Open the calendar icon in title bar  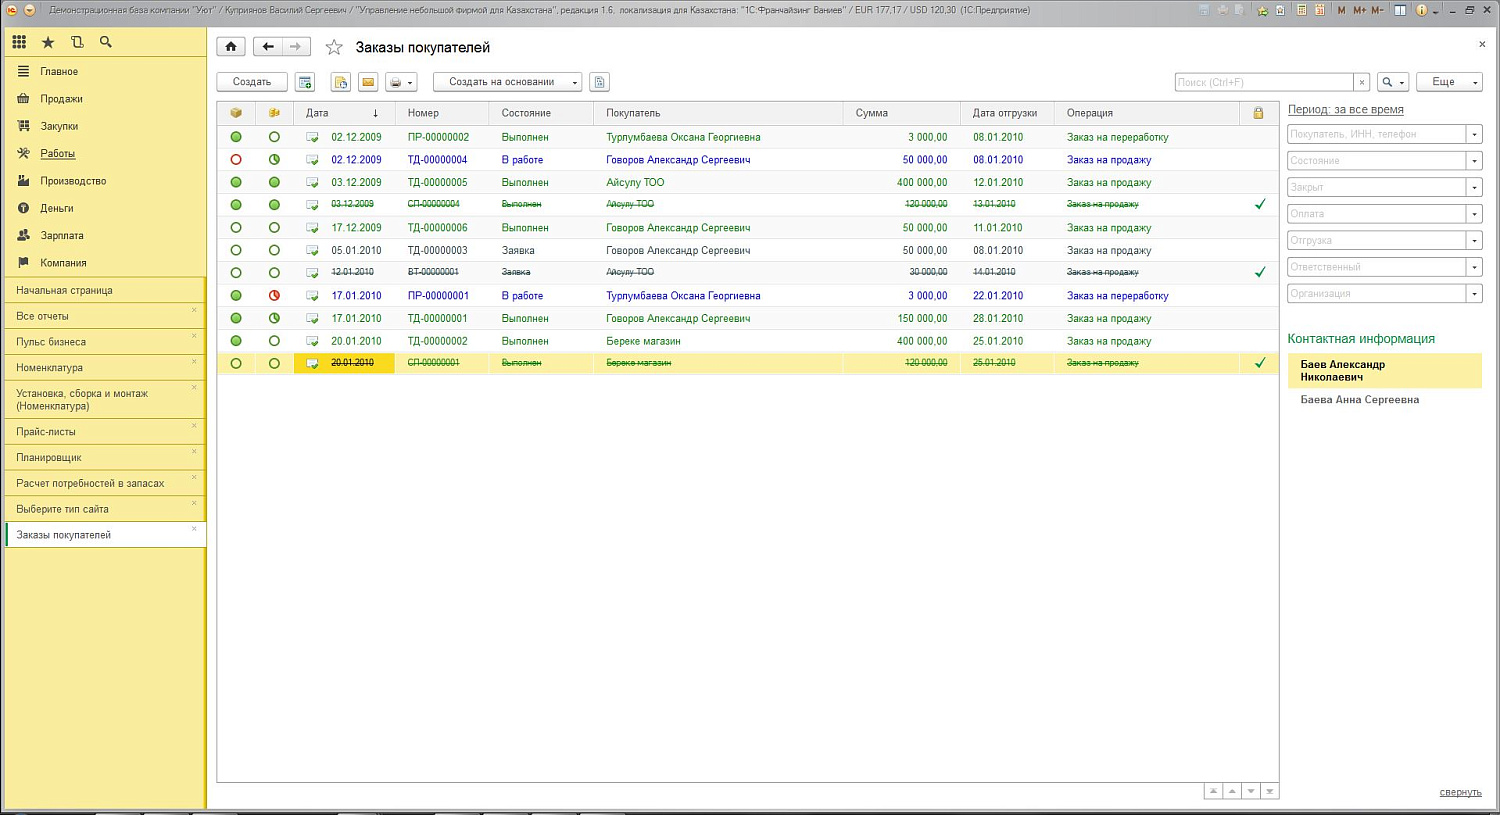coord(1320,10)
